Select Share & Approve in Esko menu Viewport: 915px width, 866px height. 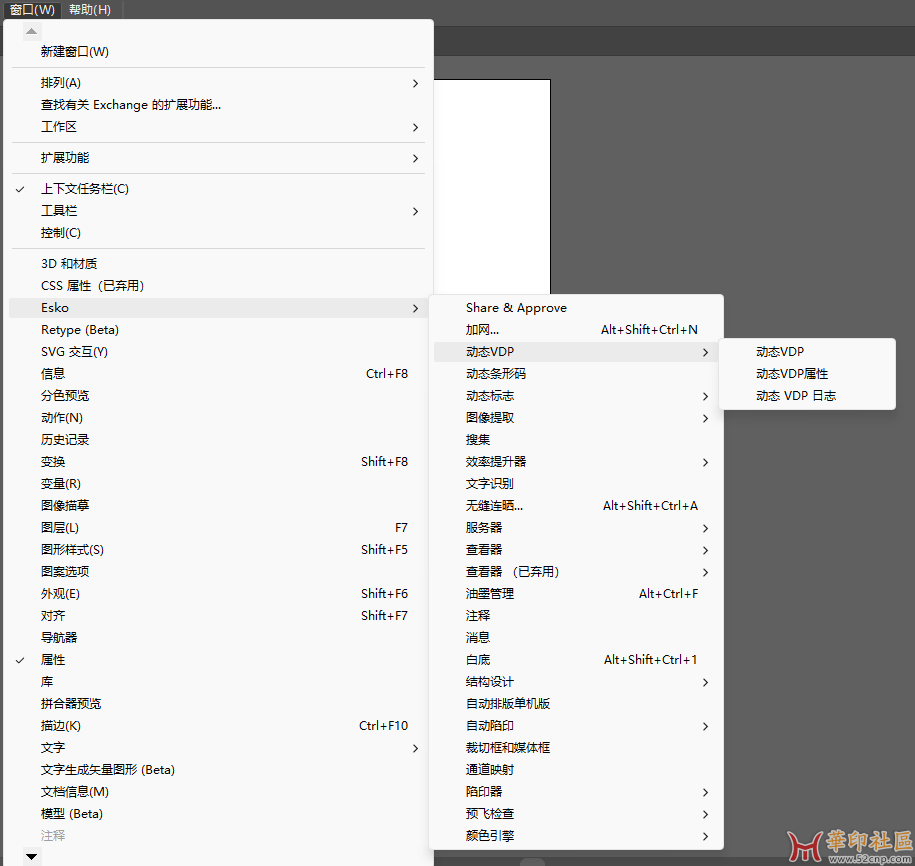pyautogui.click(x=516, y=308)
